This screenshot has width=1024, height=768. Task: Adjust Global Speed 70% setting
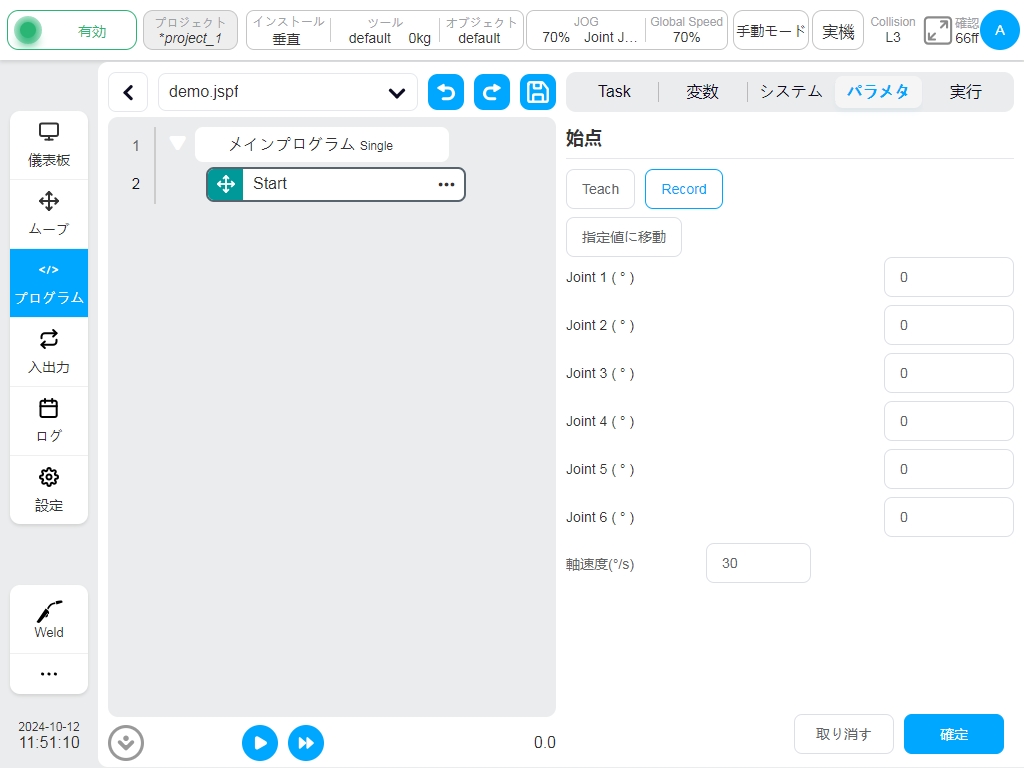[686, 30]
